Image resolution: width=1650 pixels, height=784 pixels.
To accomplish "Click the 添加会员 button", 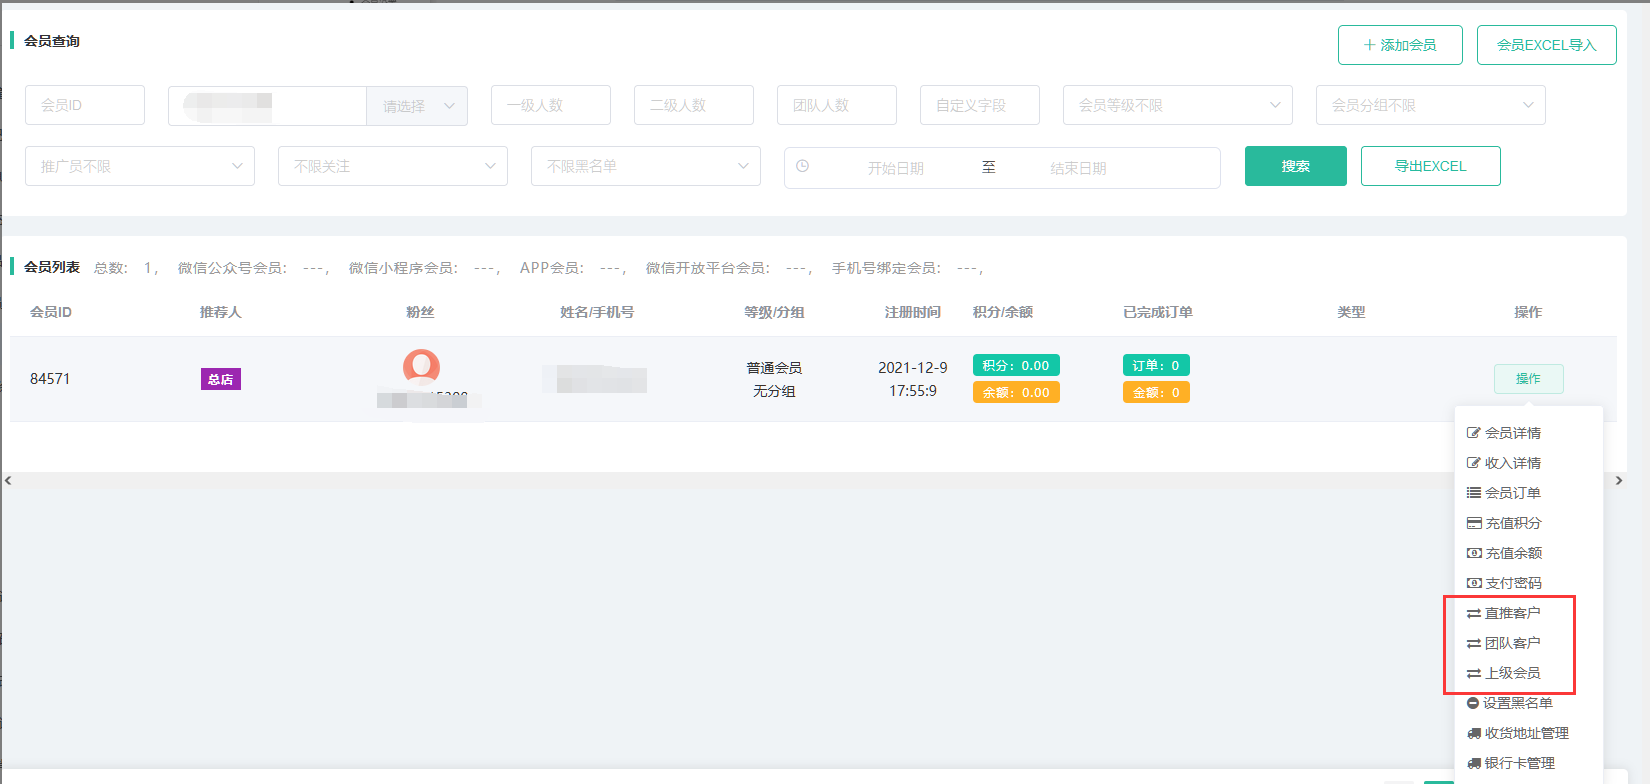I will click(1399, 45).
